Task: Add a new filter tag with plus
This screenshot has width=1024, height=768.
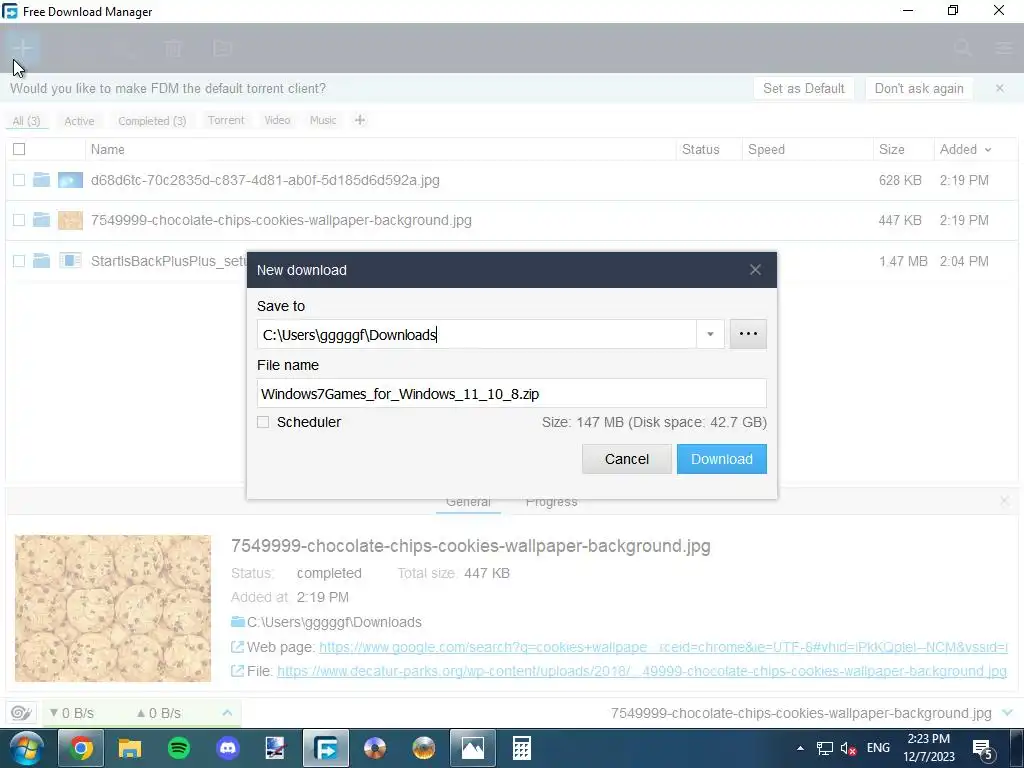Action: [x=360, y=120]
